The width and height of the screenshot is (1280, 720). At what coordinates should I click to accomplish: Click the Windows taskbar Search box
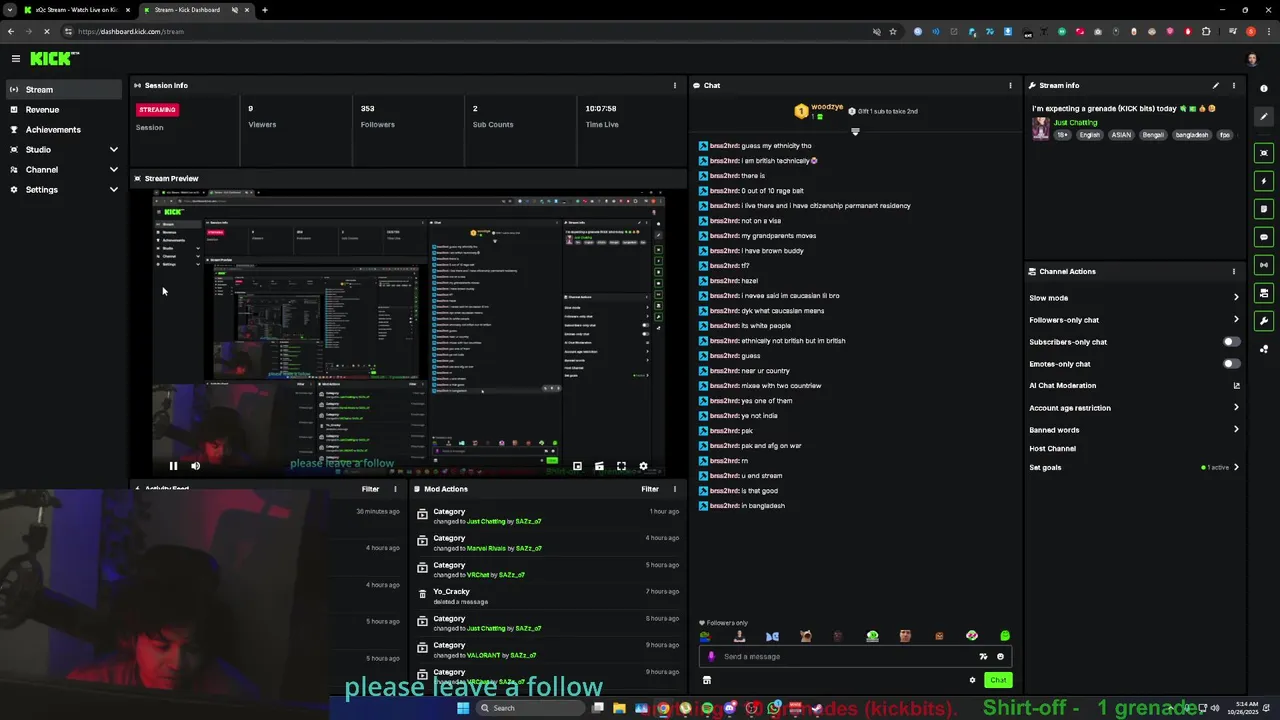coord(528,708)
